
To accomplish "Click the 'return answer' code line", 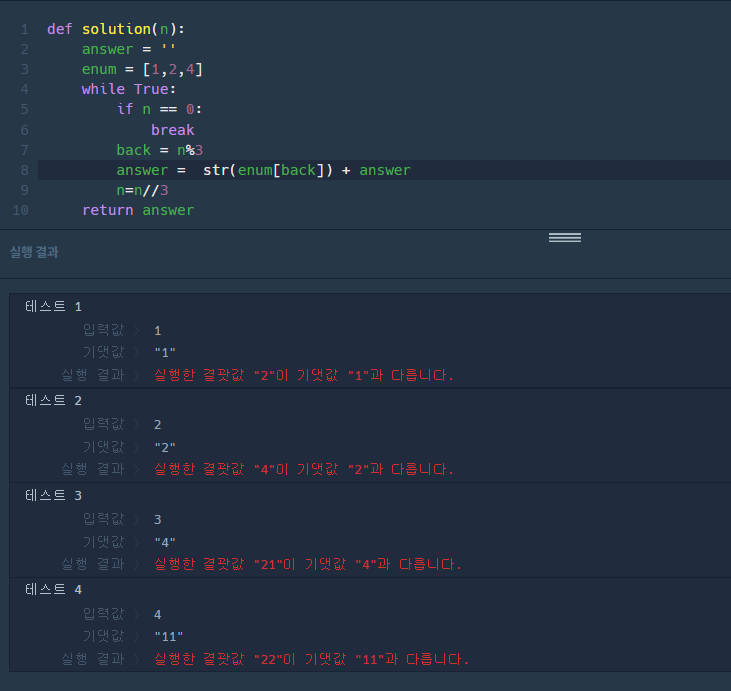I will tap(138, 210).
